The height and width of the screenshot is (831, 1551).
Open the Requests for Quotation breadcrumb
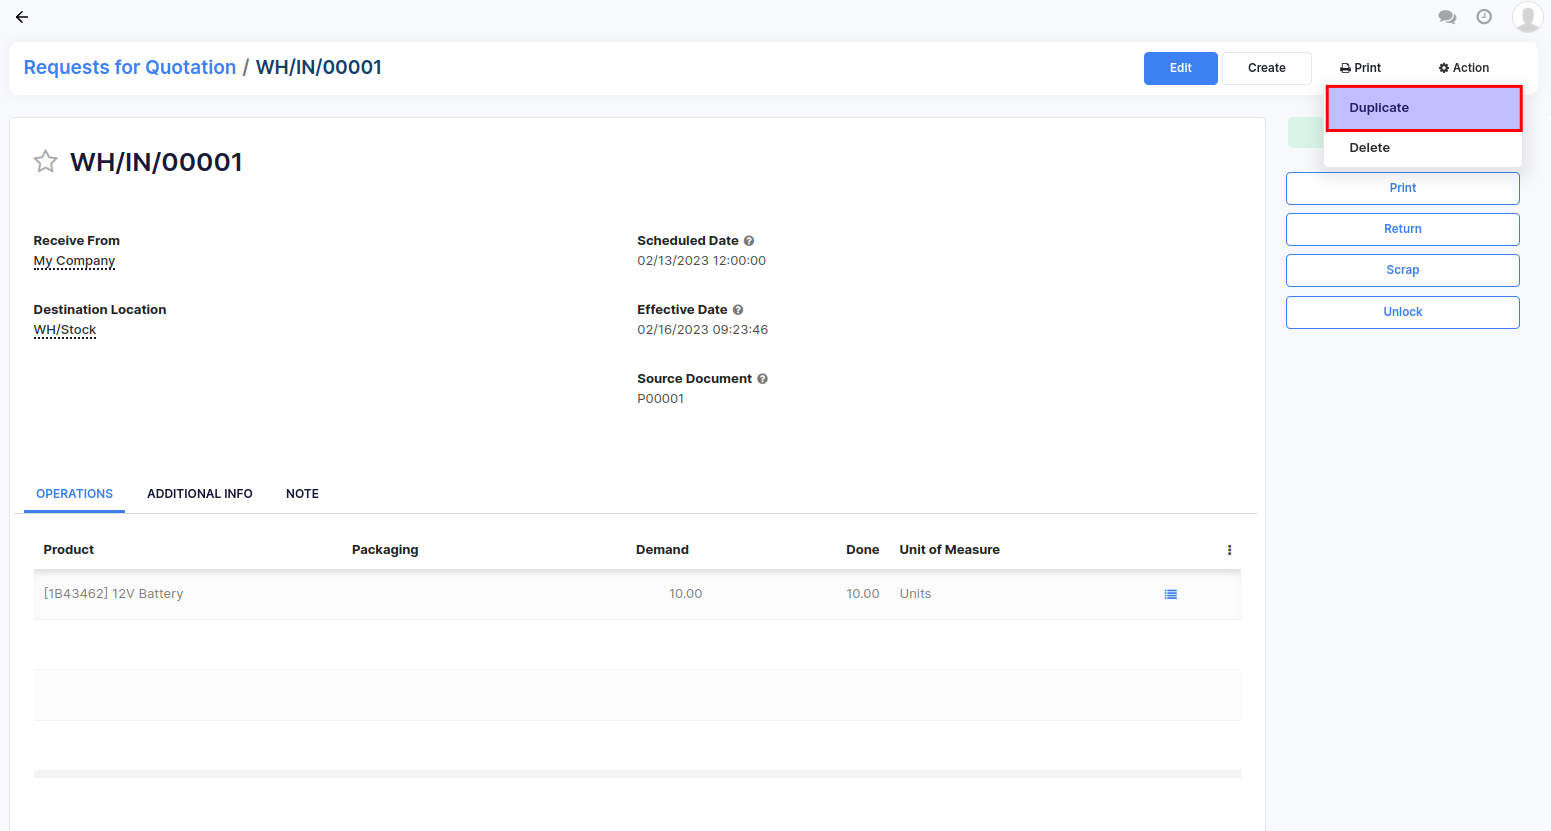130,67
